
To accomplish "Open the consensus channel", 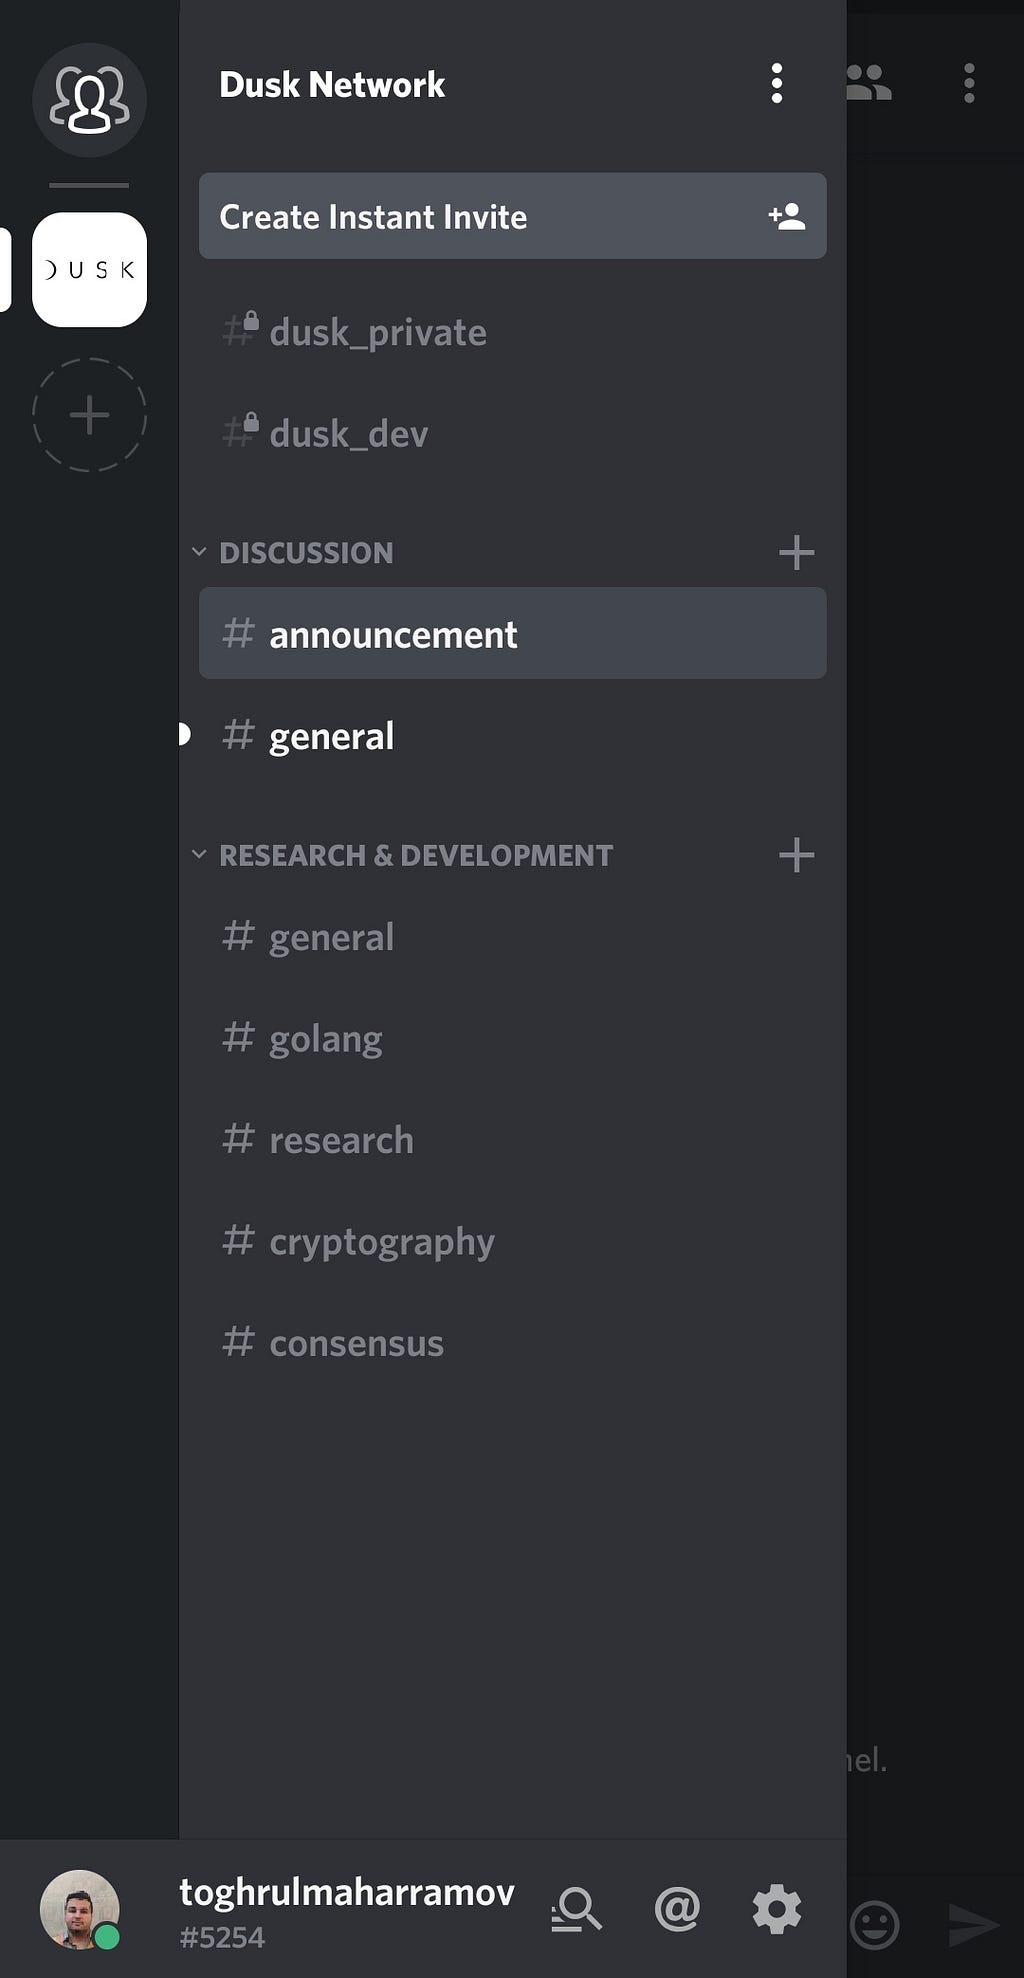I will coord(356,1343).
